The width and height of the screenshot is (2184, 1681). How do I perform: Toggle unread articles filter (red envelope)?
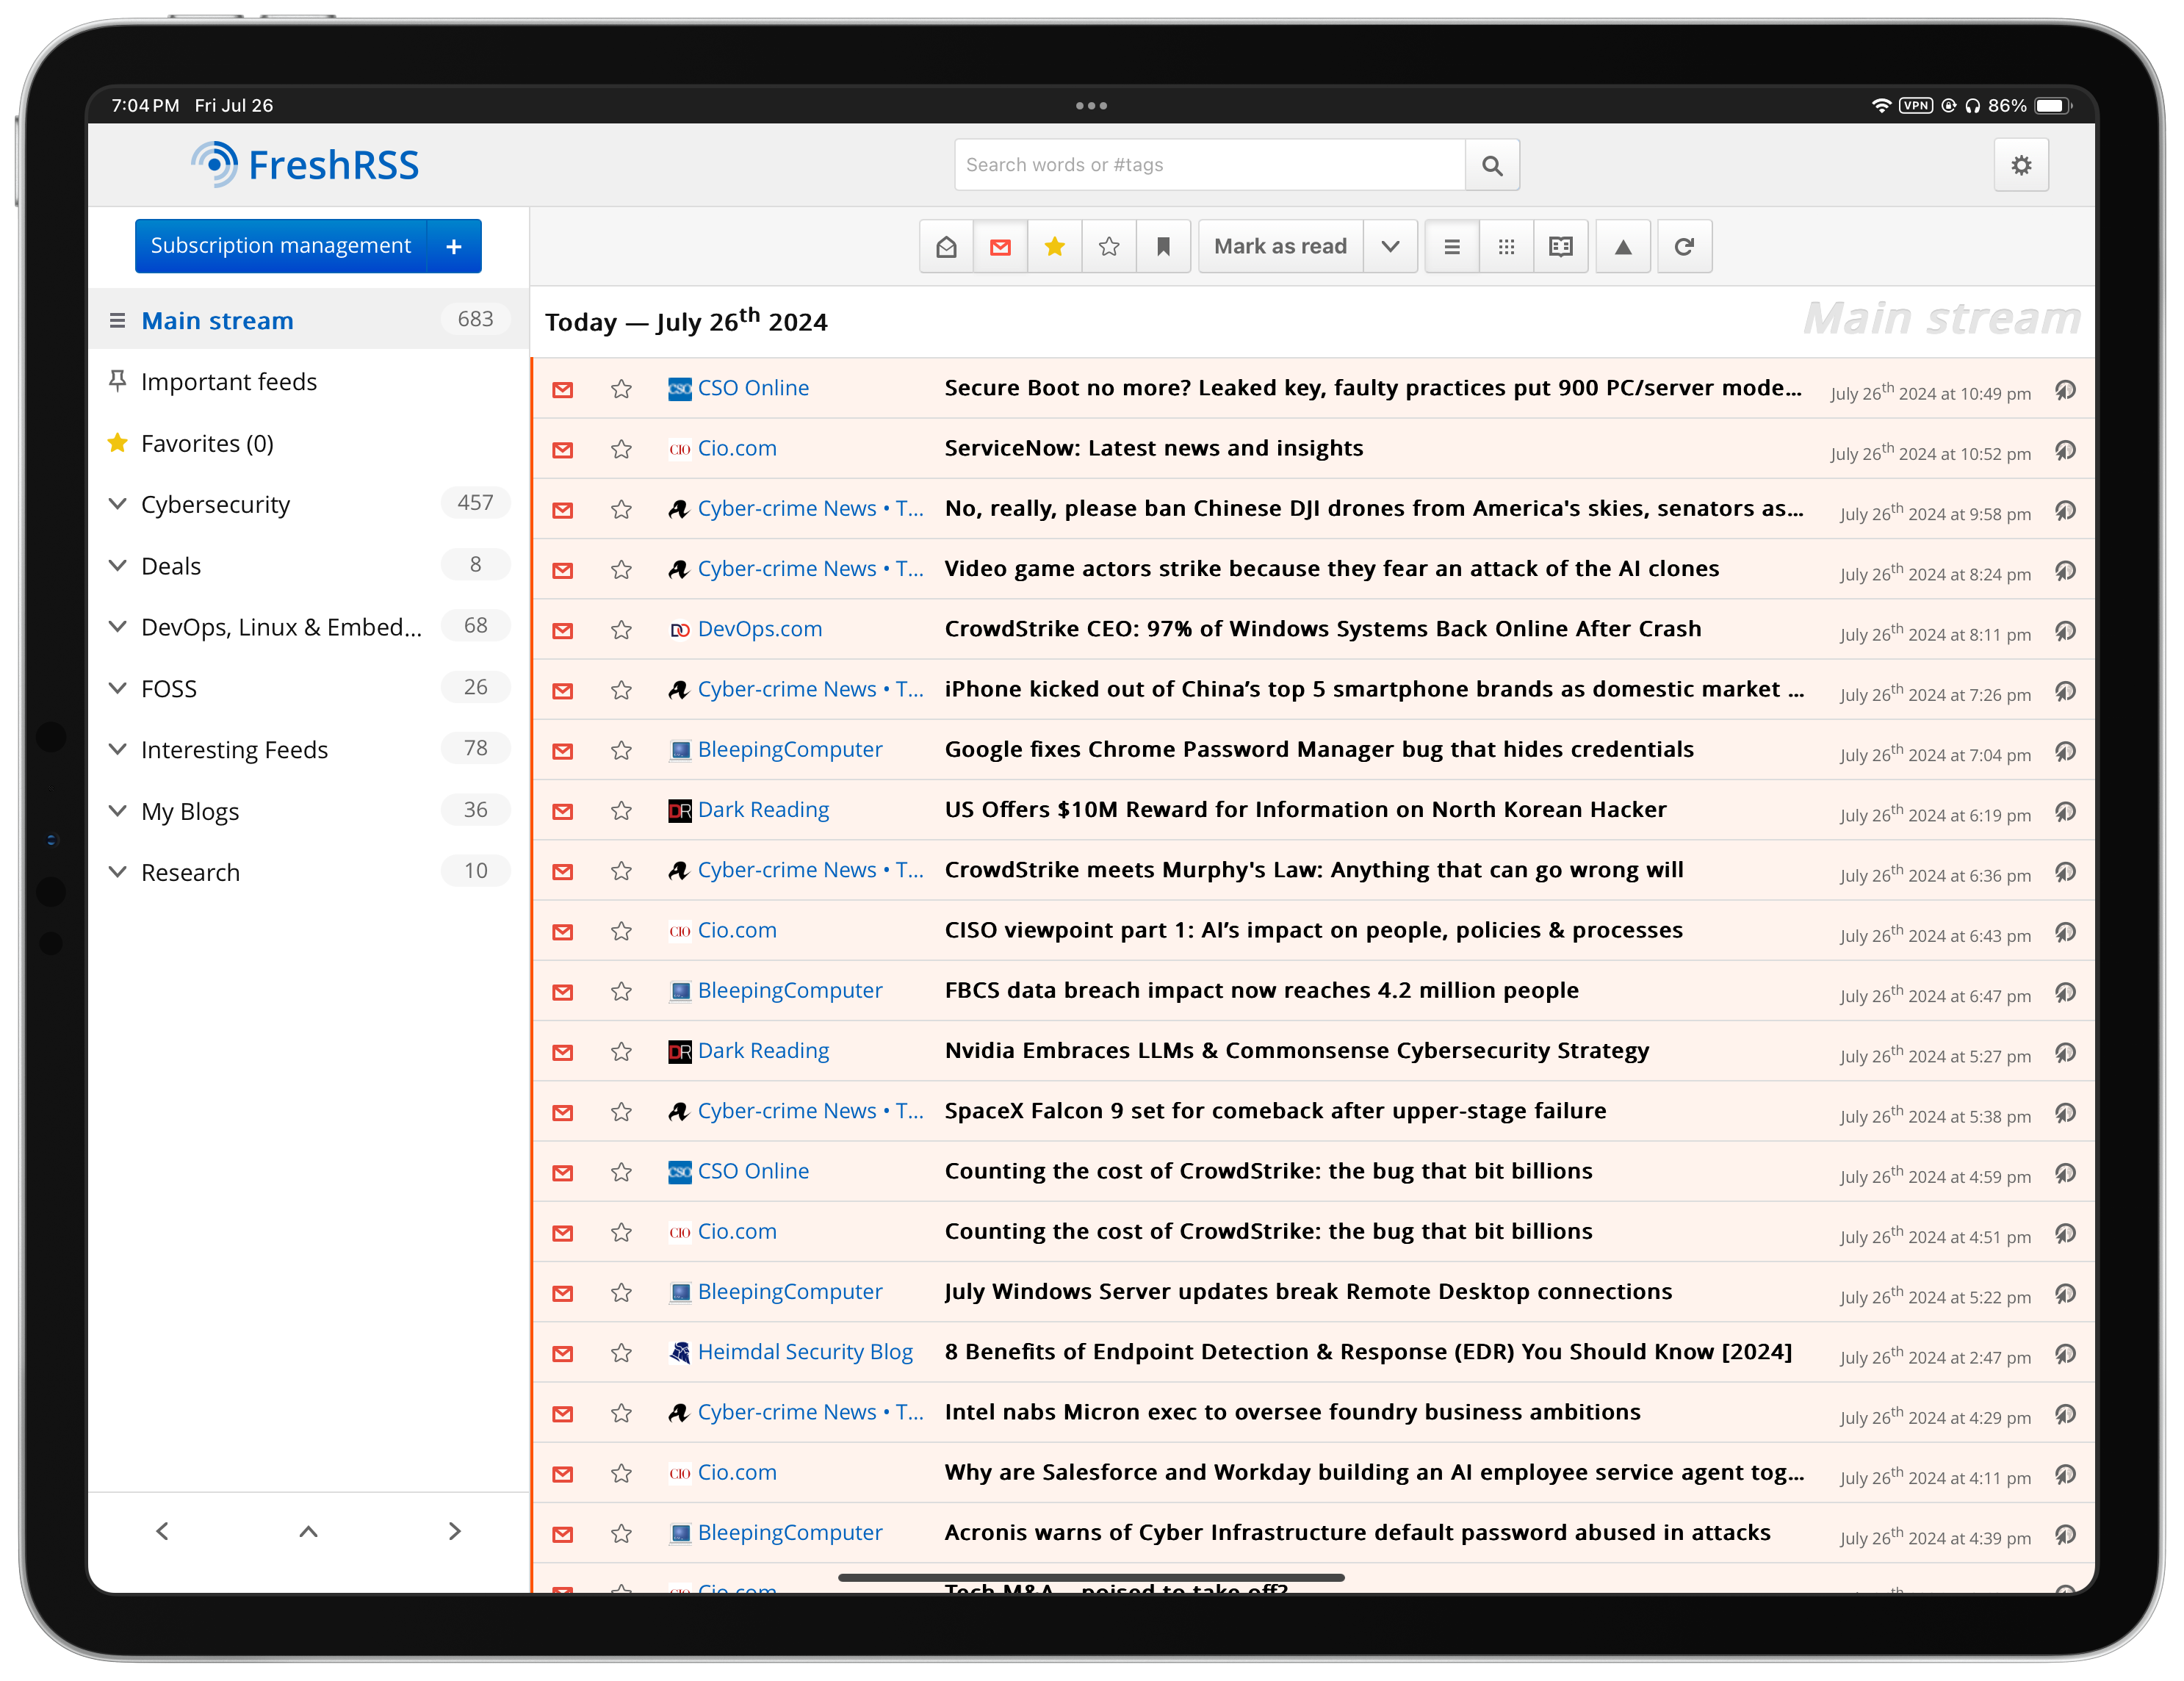[x=1000, y=246]
